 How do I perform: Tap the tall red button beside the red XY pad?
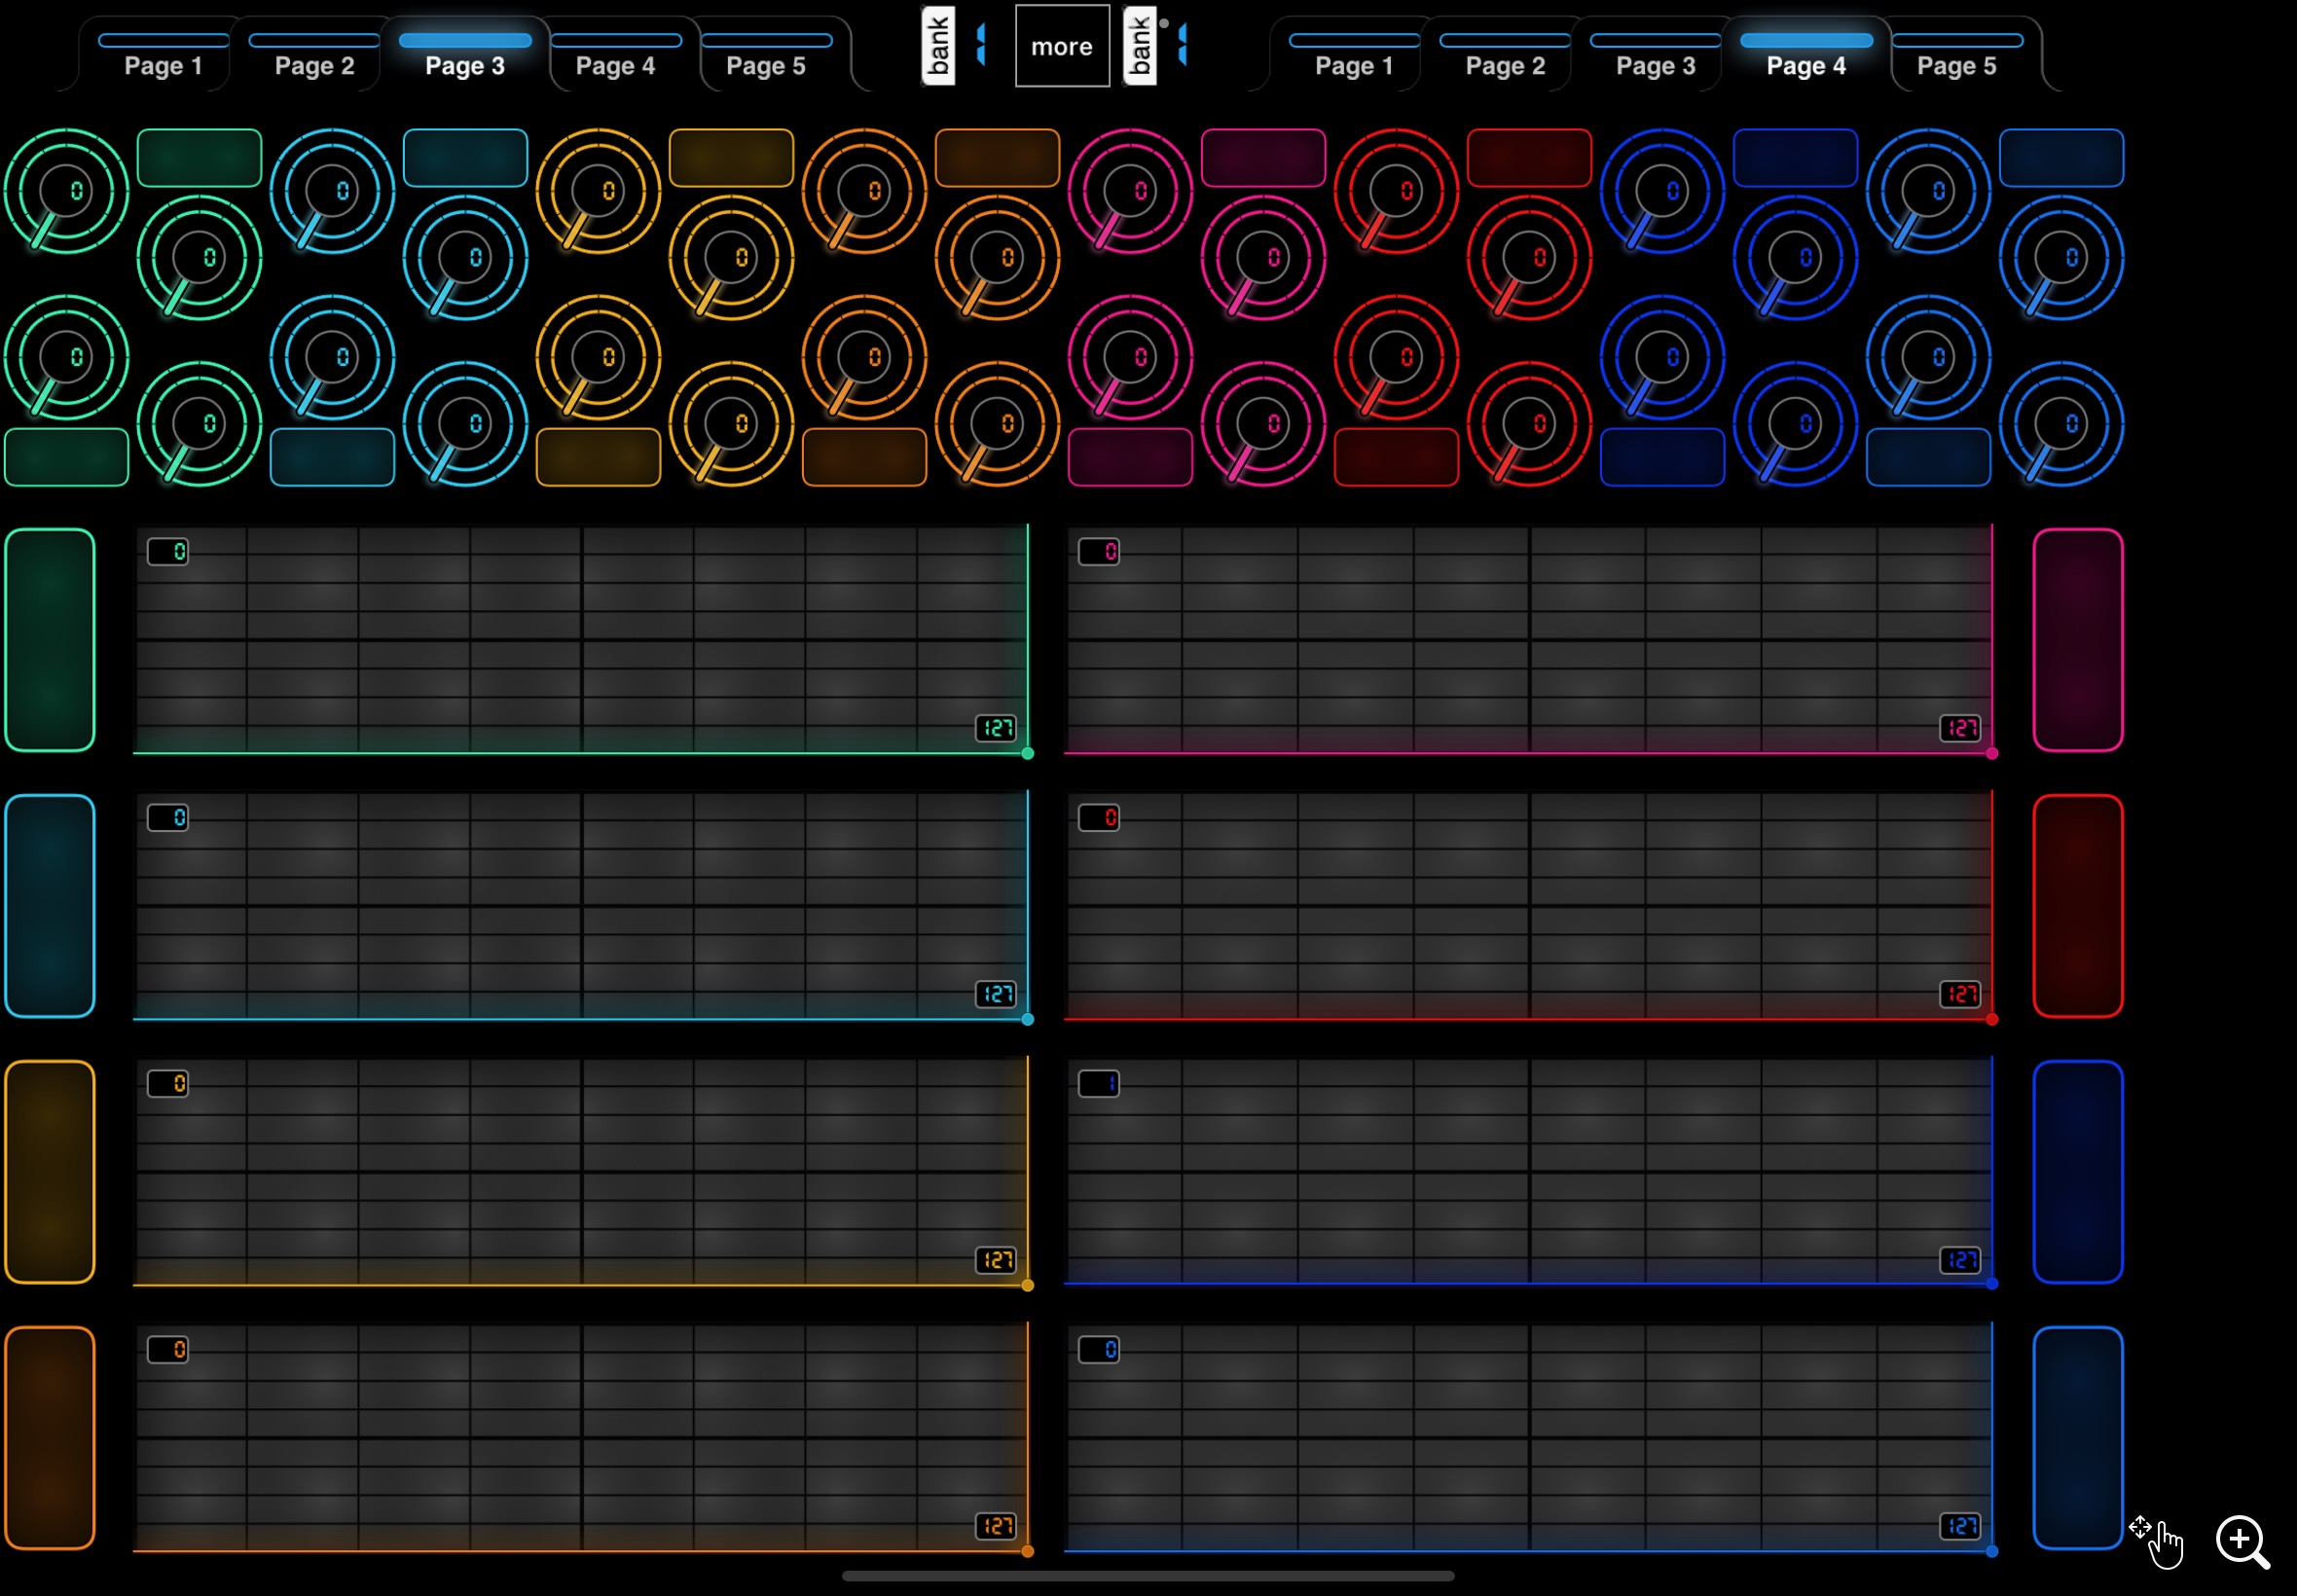pos(2078,906)
